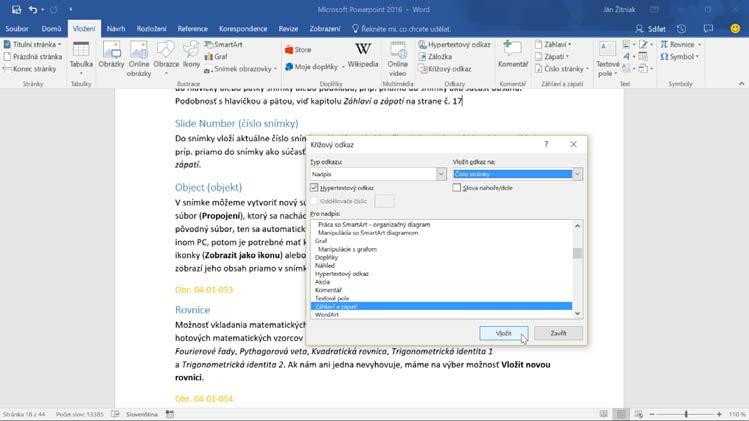Click the Ikony icons button

pos(191,54)
